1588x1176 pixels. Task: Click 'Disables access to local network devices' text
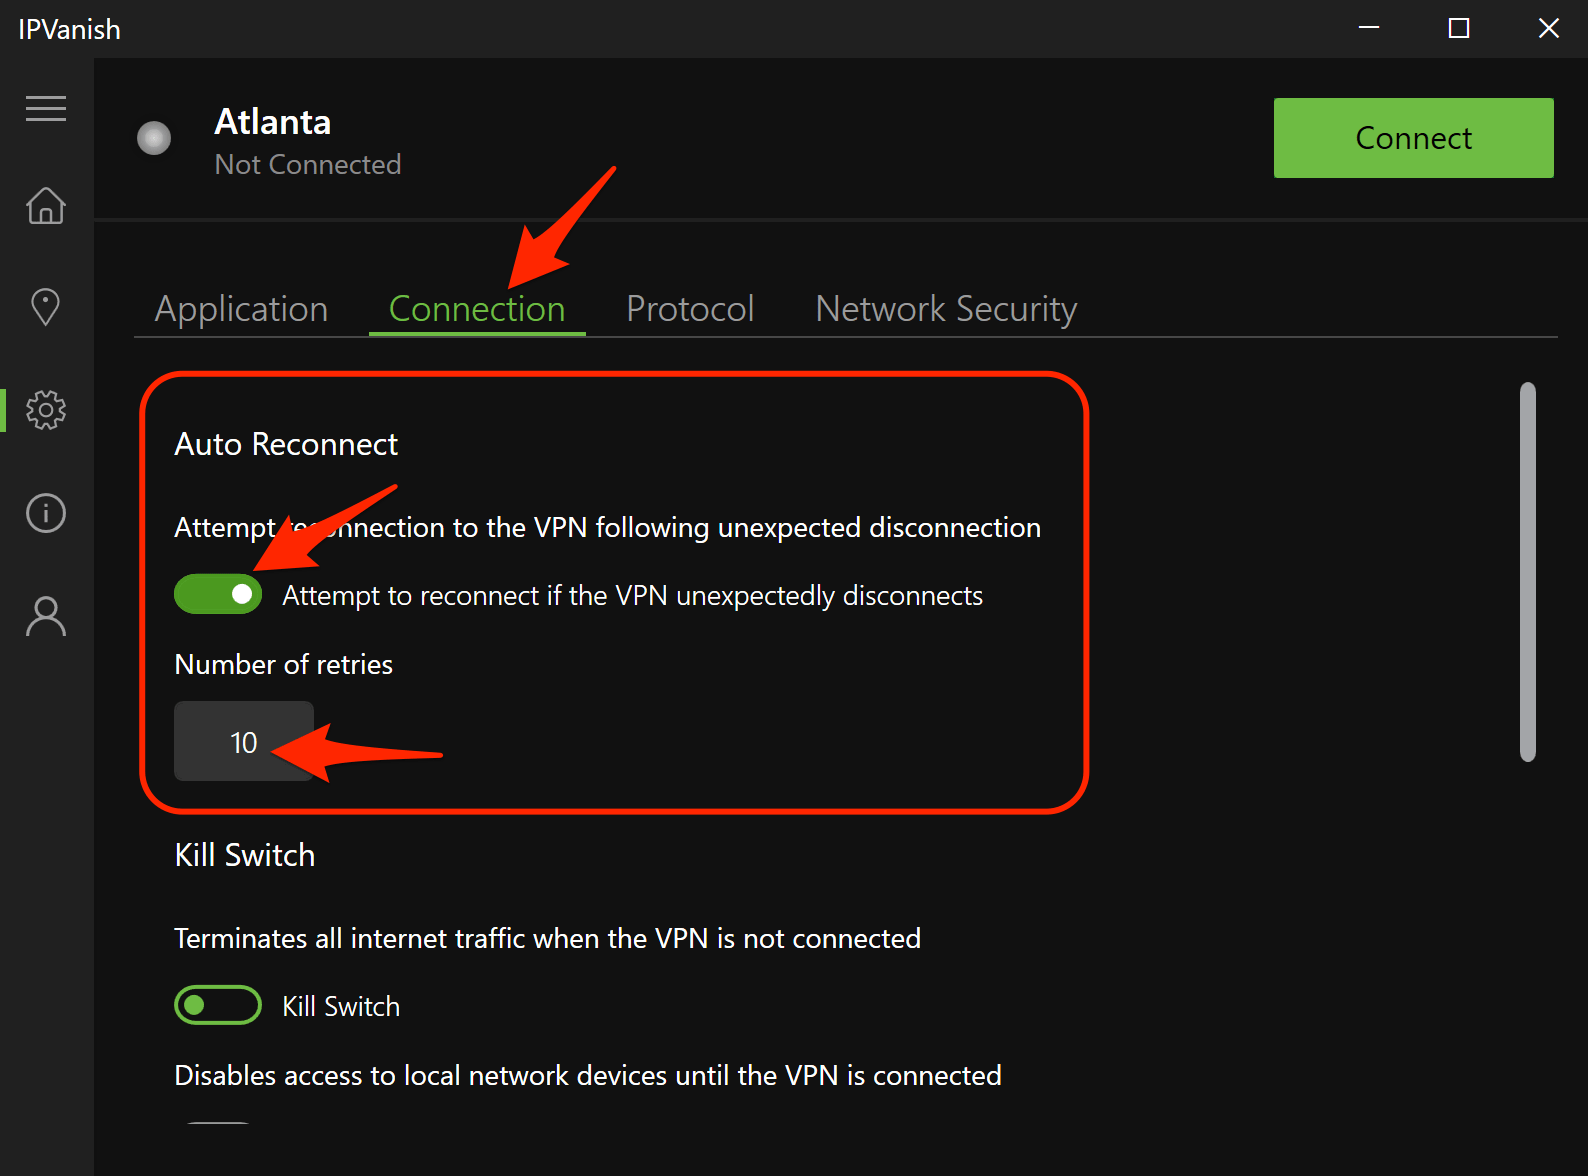tap(588, 1075)
